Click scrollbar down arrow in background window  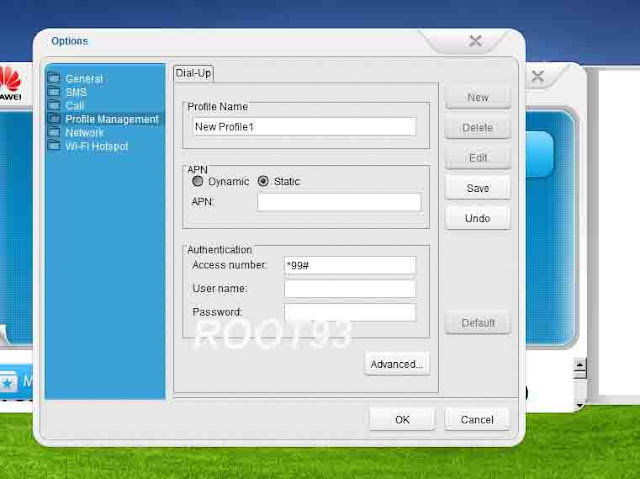pyautogui.click(x=580, y=405)
